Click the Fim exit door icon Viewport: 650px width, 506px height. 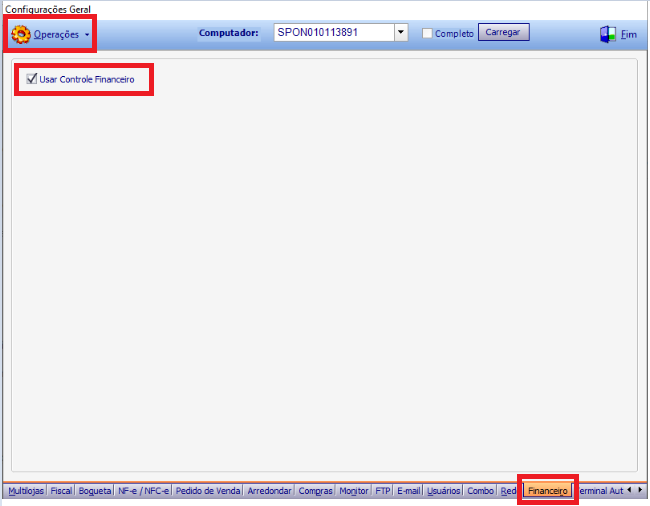[607, 34]
